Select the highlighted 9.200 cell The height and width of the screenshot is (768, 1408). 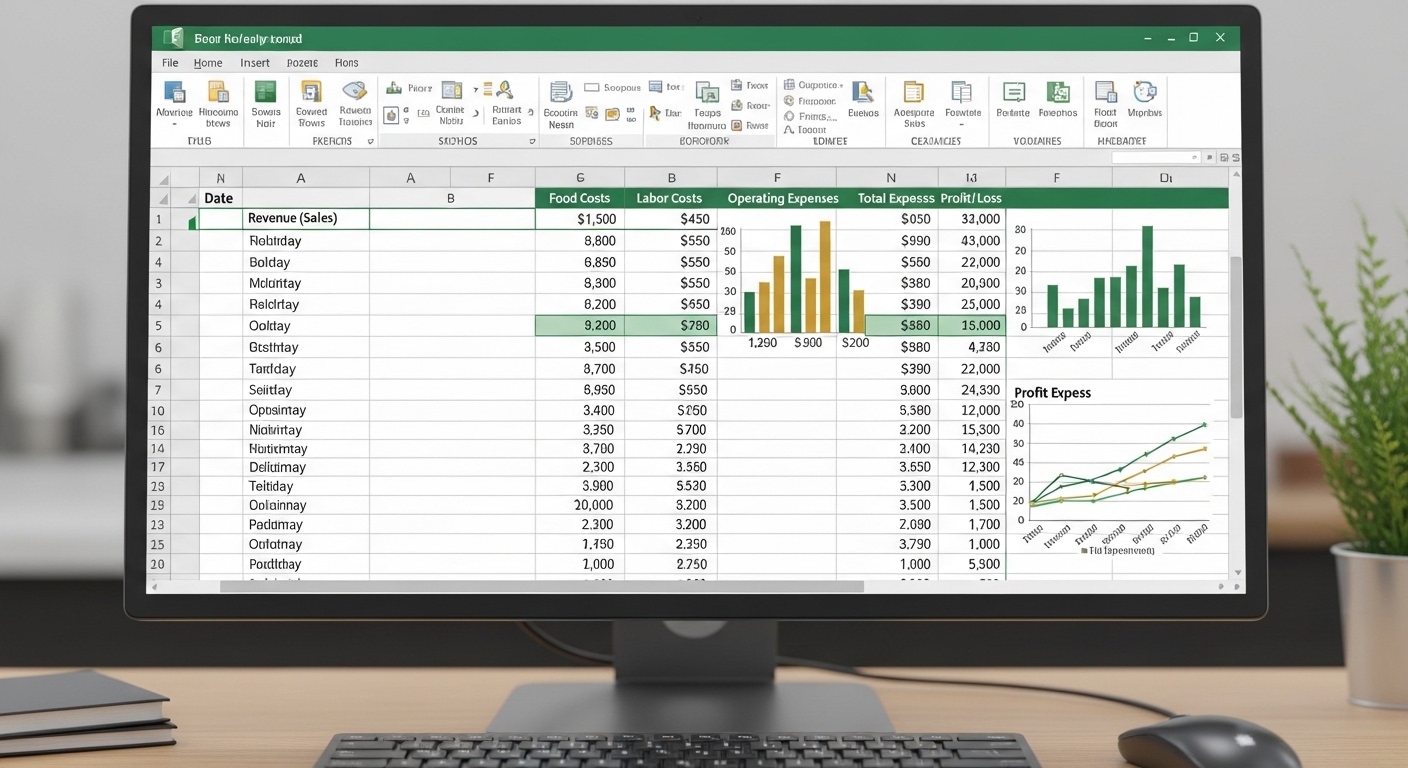click(580, 325)
